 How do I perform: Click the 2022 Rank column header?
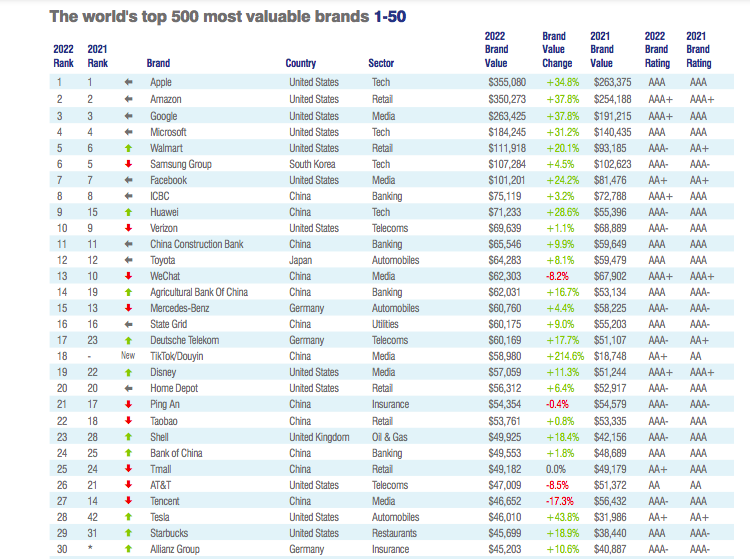(x=63, y=56)
